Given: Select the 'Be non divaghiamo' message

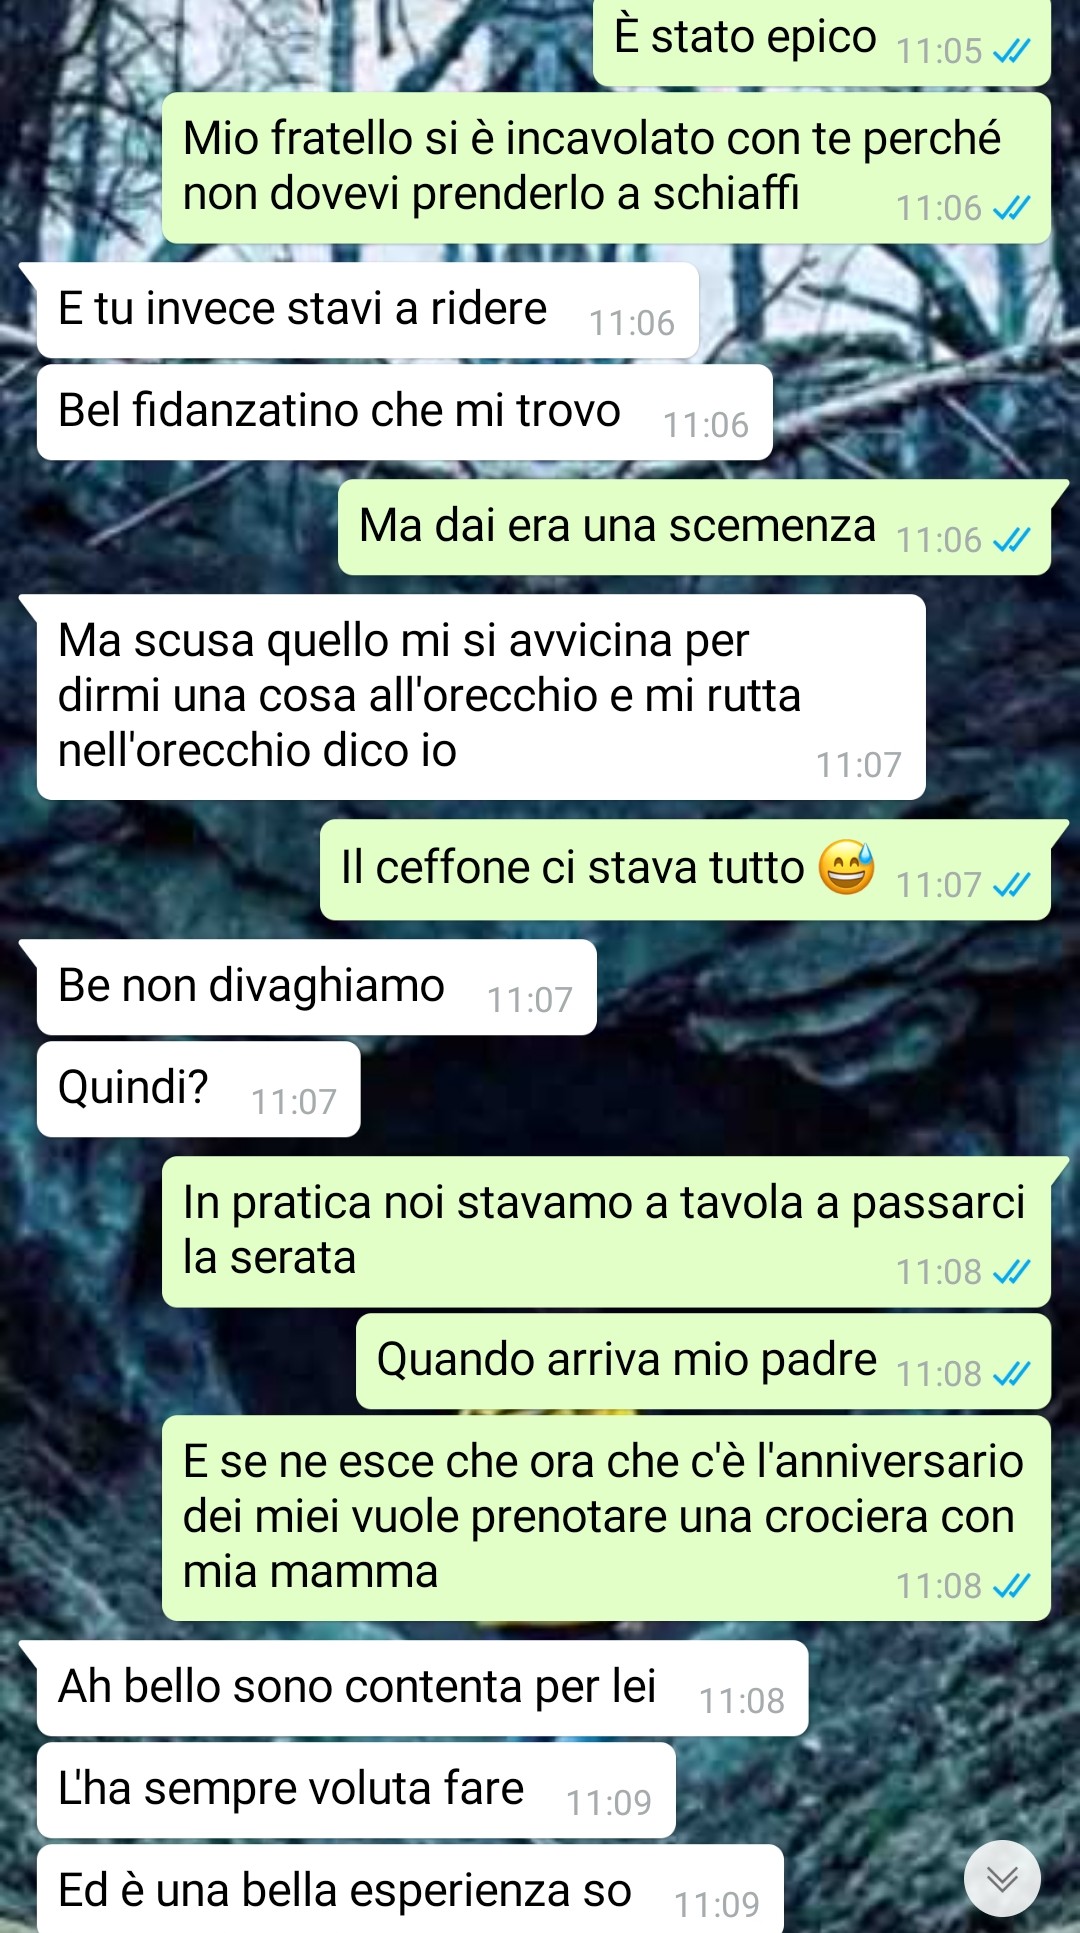Looking at the screenshot, I should click(316, 987).
